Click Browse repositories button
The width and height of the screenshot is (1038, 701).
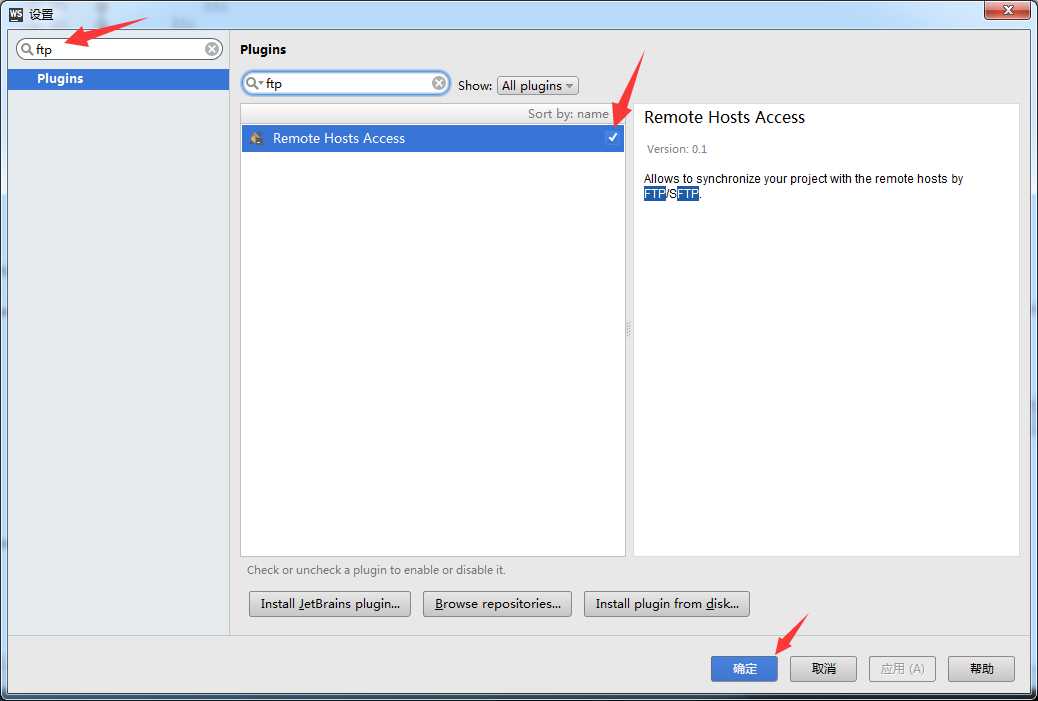[497, 604]
